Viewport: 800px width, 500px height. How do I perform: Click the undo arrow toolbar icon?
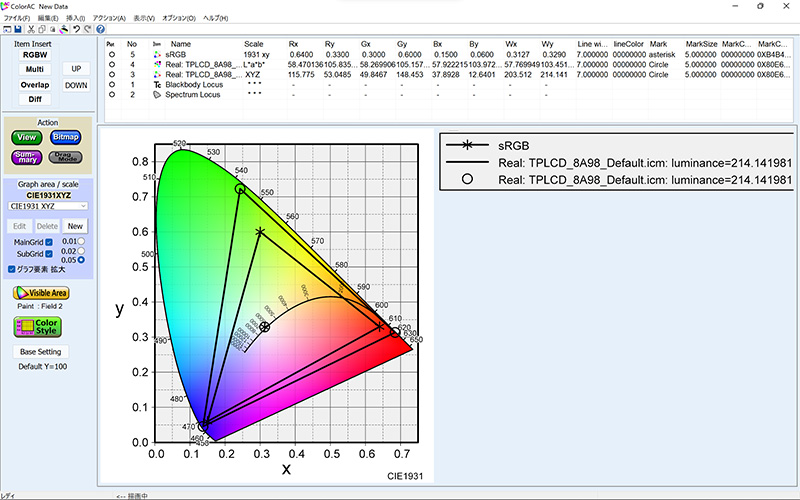(76, 29)
